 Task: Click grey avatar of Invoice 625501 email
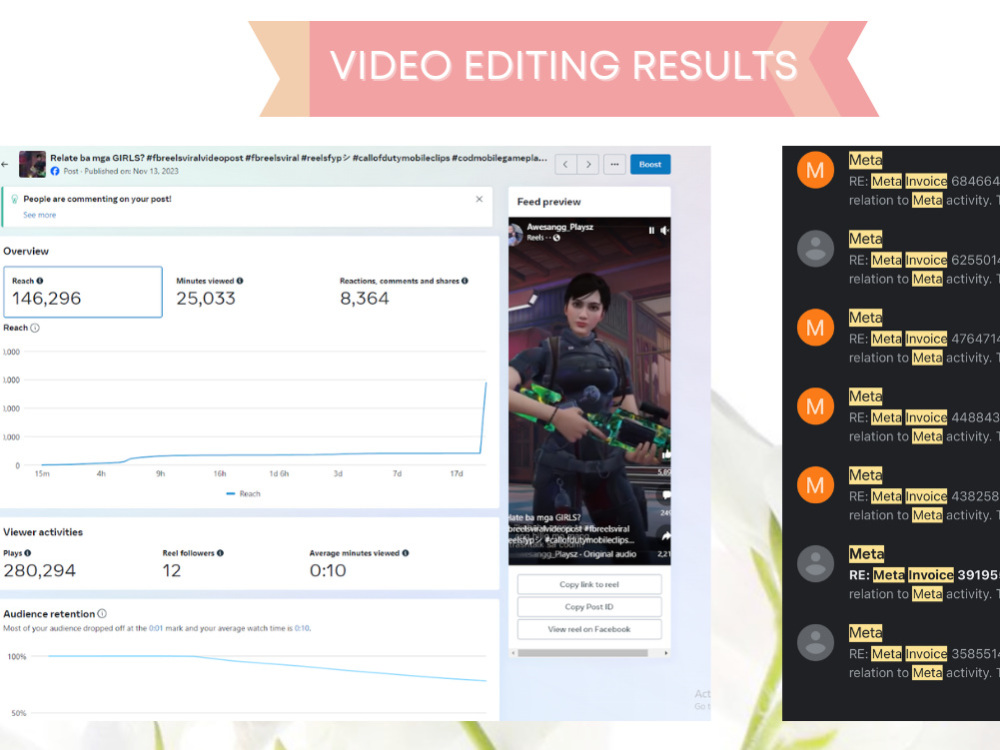[x=816, y=249]
